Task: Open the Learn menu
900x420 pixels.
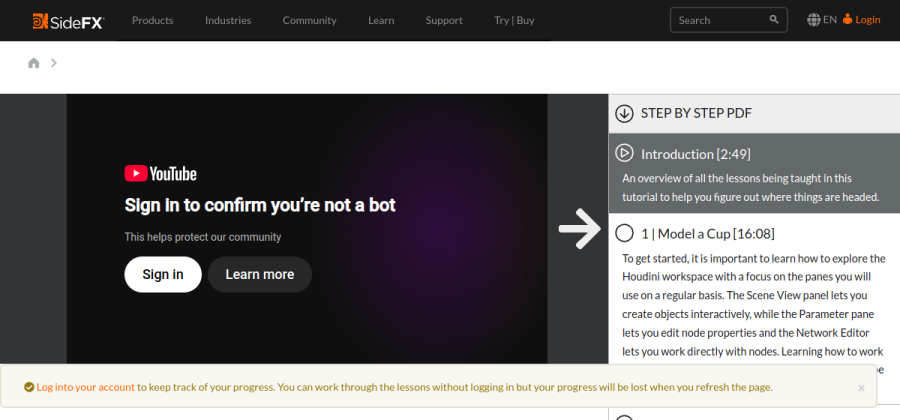Action: tap(381, 20)
